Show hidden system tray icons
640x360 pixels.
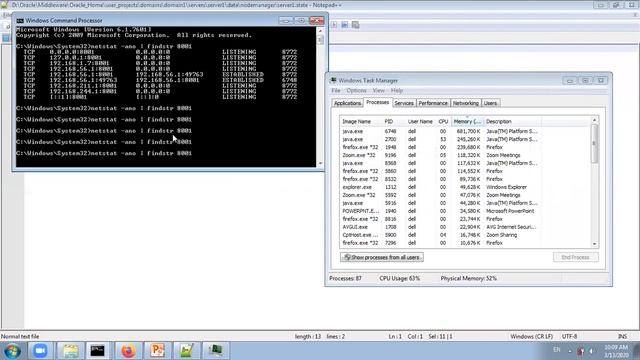[570, 351]
